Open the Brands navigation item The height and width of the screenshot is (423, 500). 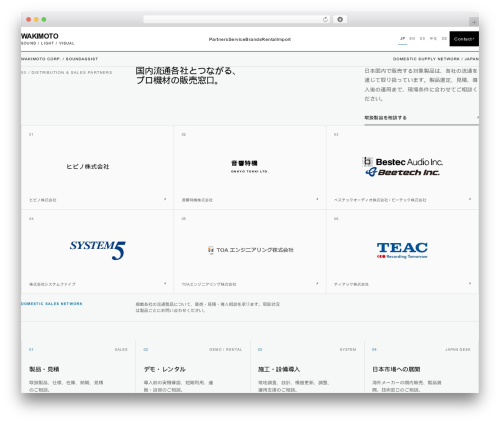pyautogui.click(x=254, y=39)
